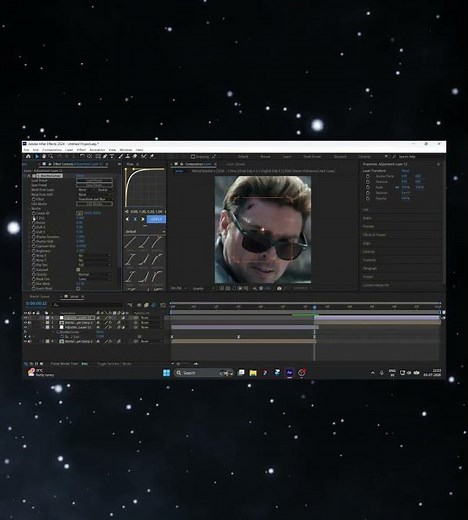
Task: Click the blue APPLY button in Flow
Action: point(156,219)
